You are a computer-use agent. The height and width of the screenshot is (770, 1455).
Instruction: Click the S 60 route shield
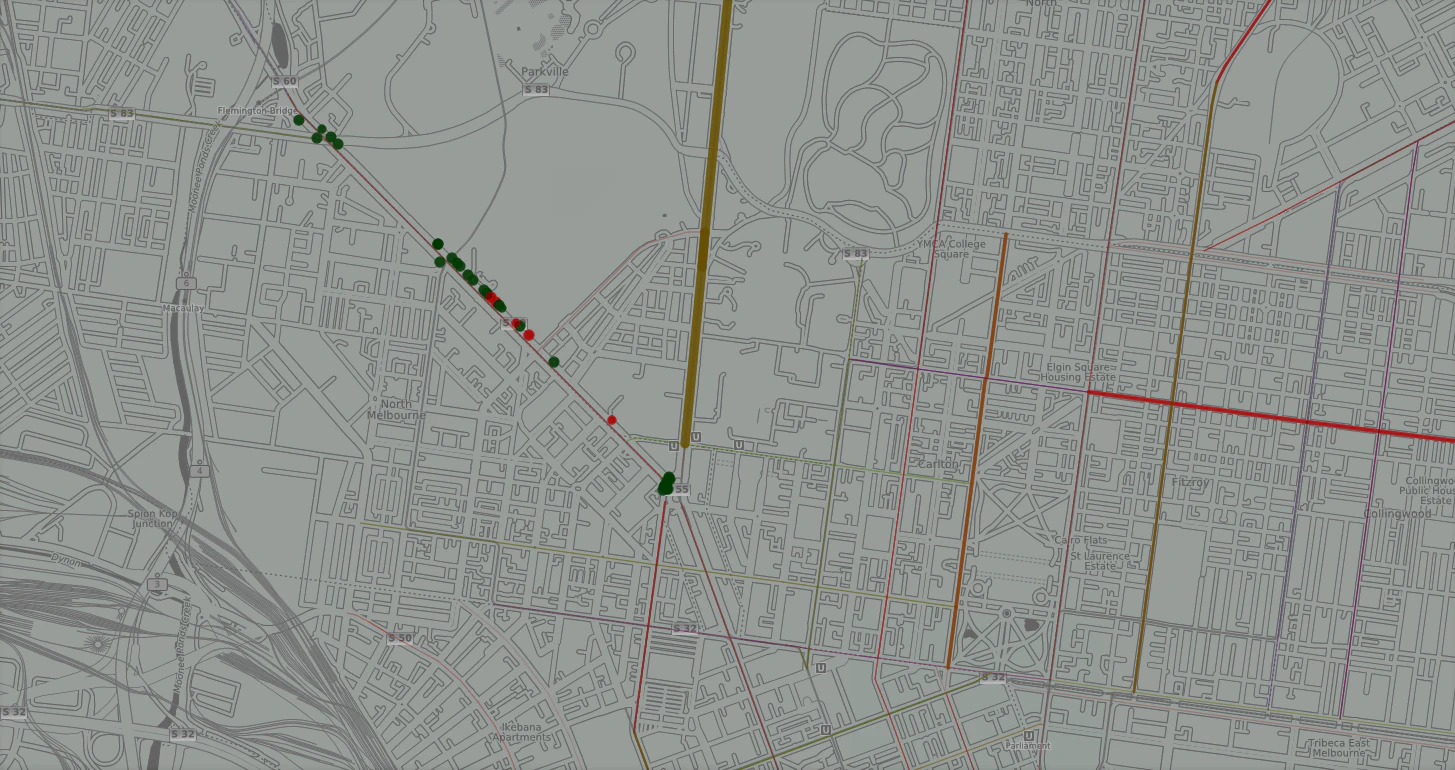[284, 81]
